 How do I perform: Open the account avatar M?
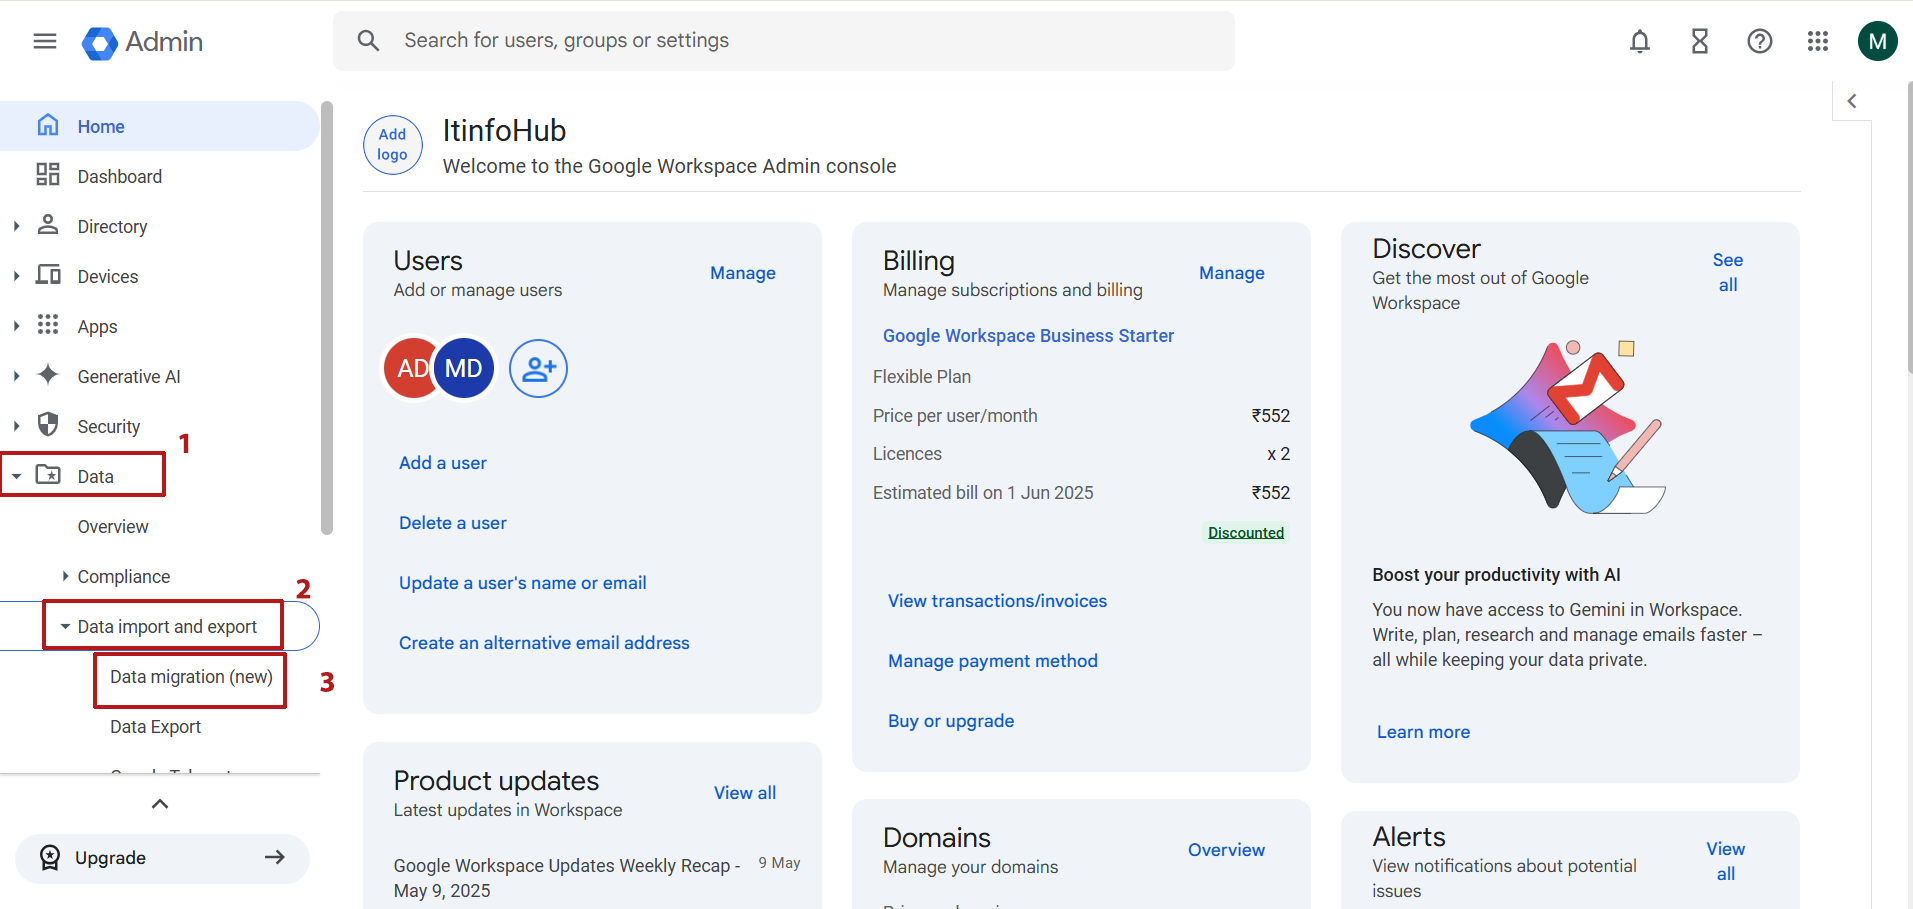(x=1878, y=41)
